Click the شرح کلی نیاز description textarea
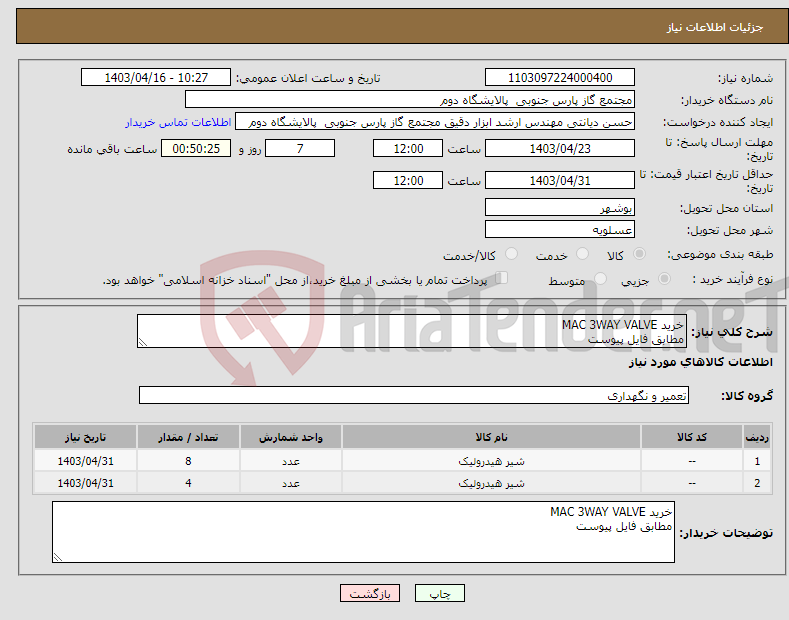 (x=412, y=331)
